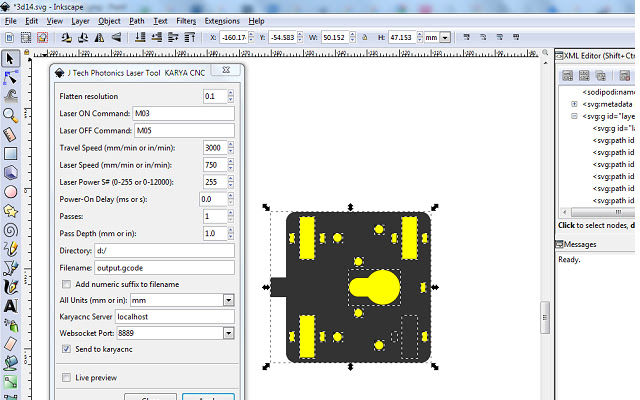This screenshot has height=400, width=640.
Task: Enable Add numeric suffix to filename
Action: 66,284
